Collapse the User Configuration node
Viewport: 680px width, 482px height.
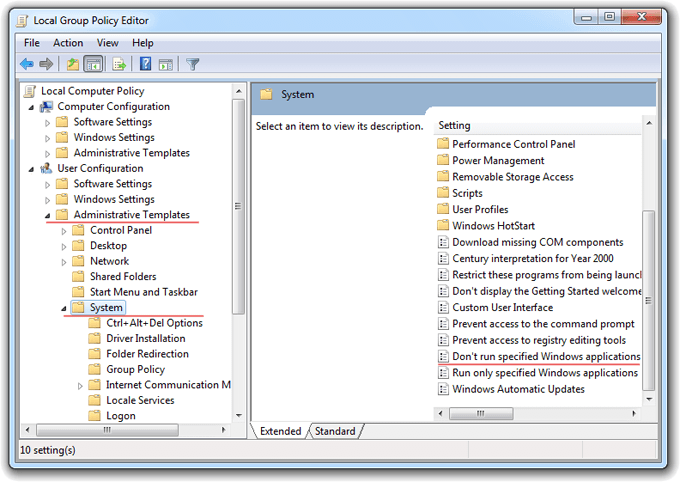[31, 169]
